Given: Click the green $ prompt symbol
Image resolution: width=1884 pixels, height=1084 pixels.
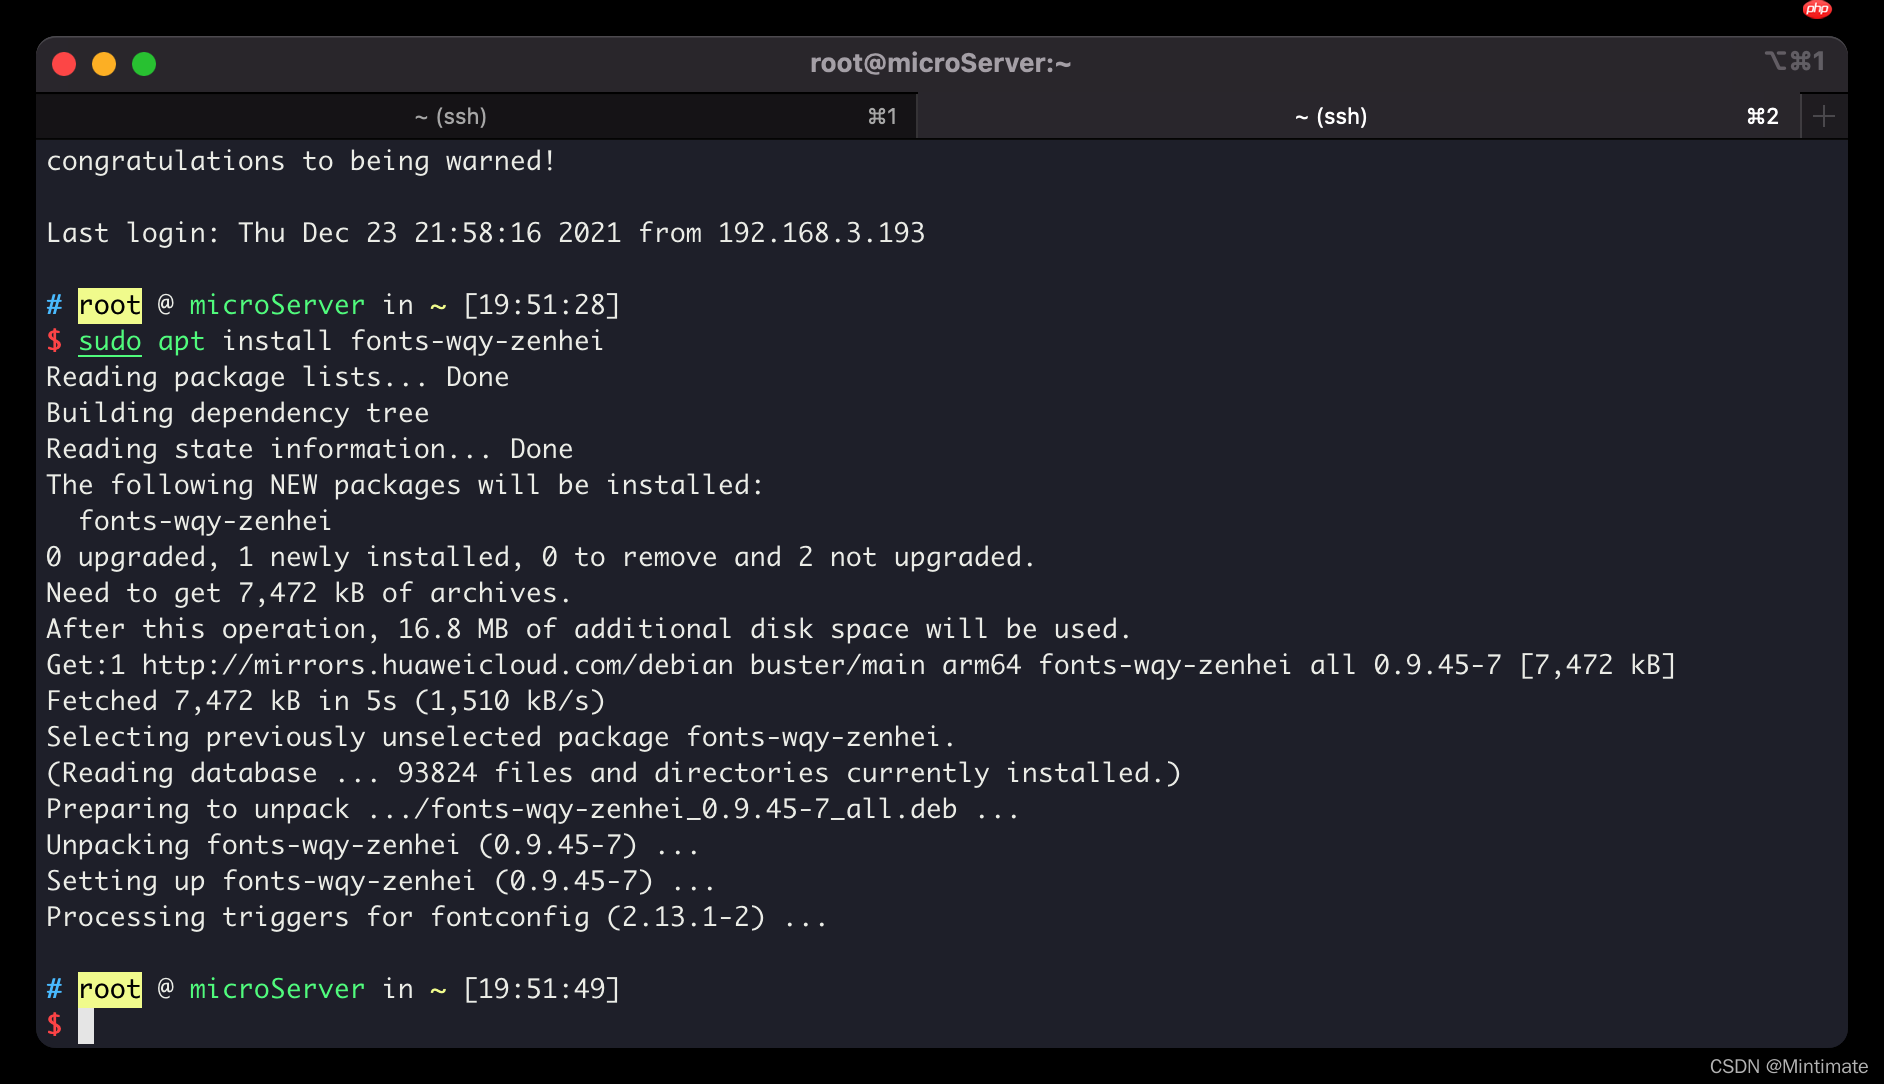Looking at the screenshot, I should coord(54,1024).
